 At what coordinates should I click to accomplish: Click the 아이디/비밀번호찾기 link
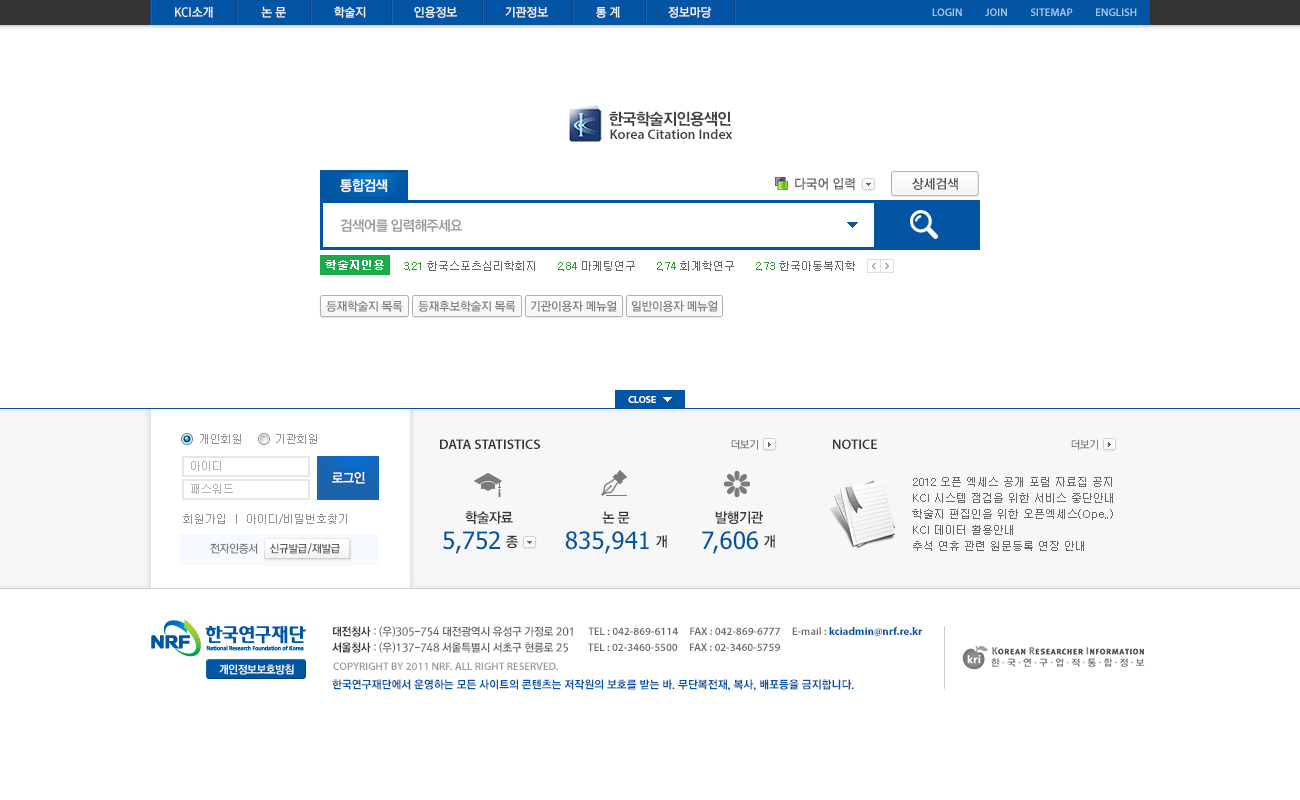click(297, 519)
